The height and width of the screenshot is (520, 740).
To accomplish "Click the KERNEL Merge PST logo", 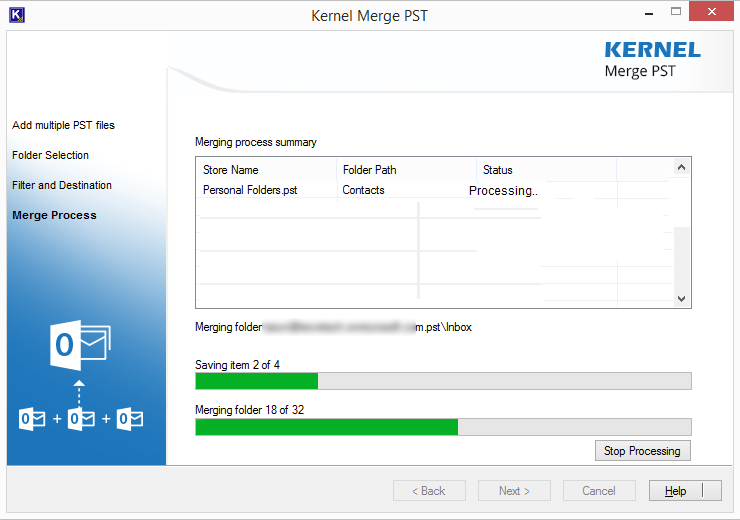I will tap(652, 59).
